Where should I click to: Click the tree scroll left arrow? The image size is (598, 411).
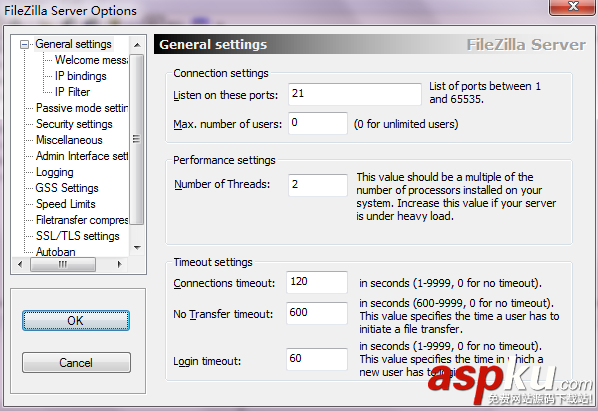pos(20,264)
